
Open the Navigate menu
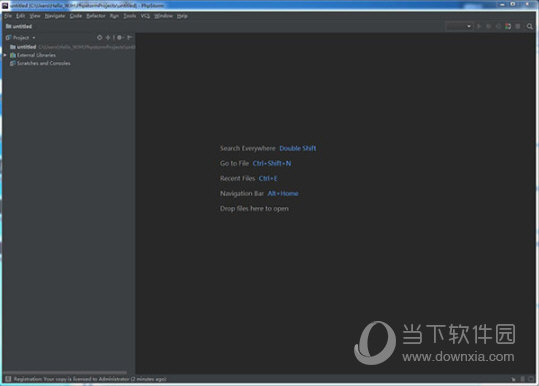pos(55,16)
